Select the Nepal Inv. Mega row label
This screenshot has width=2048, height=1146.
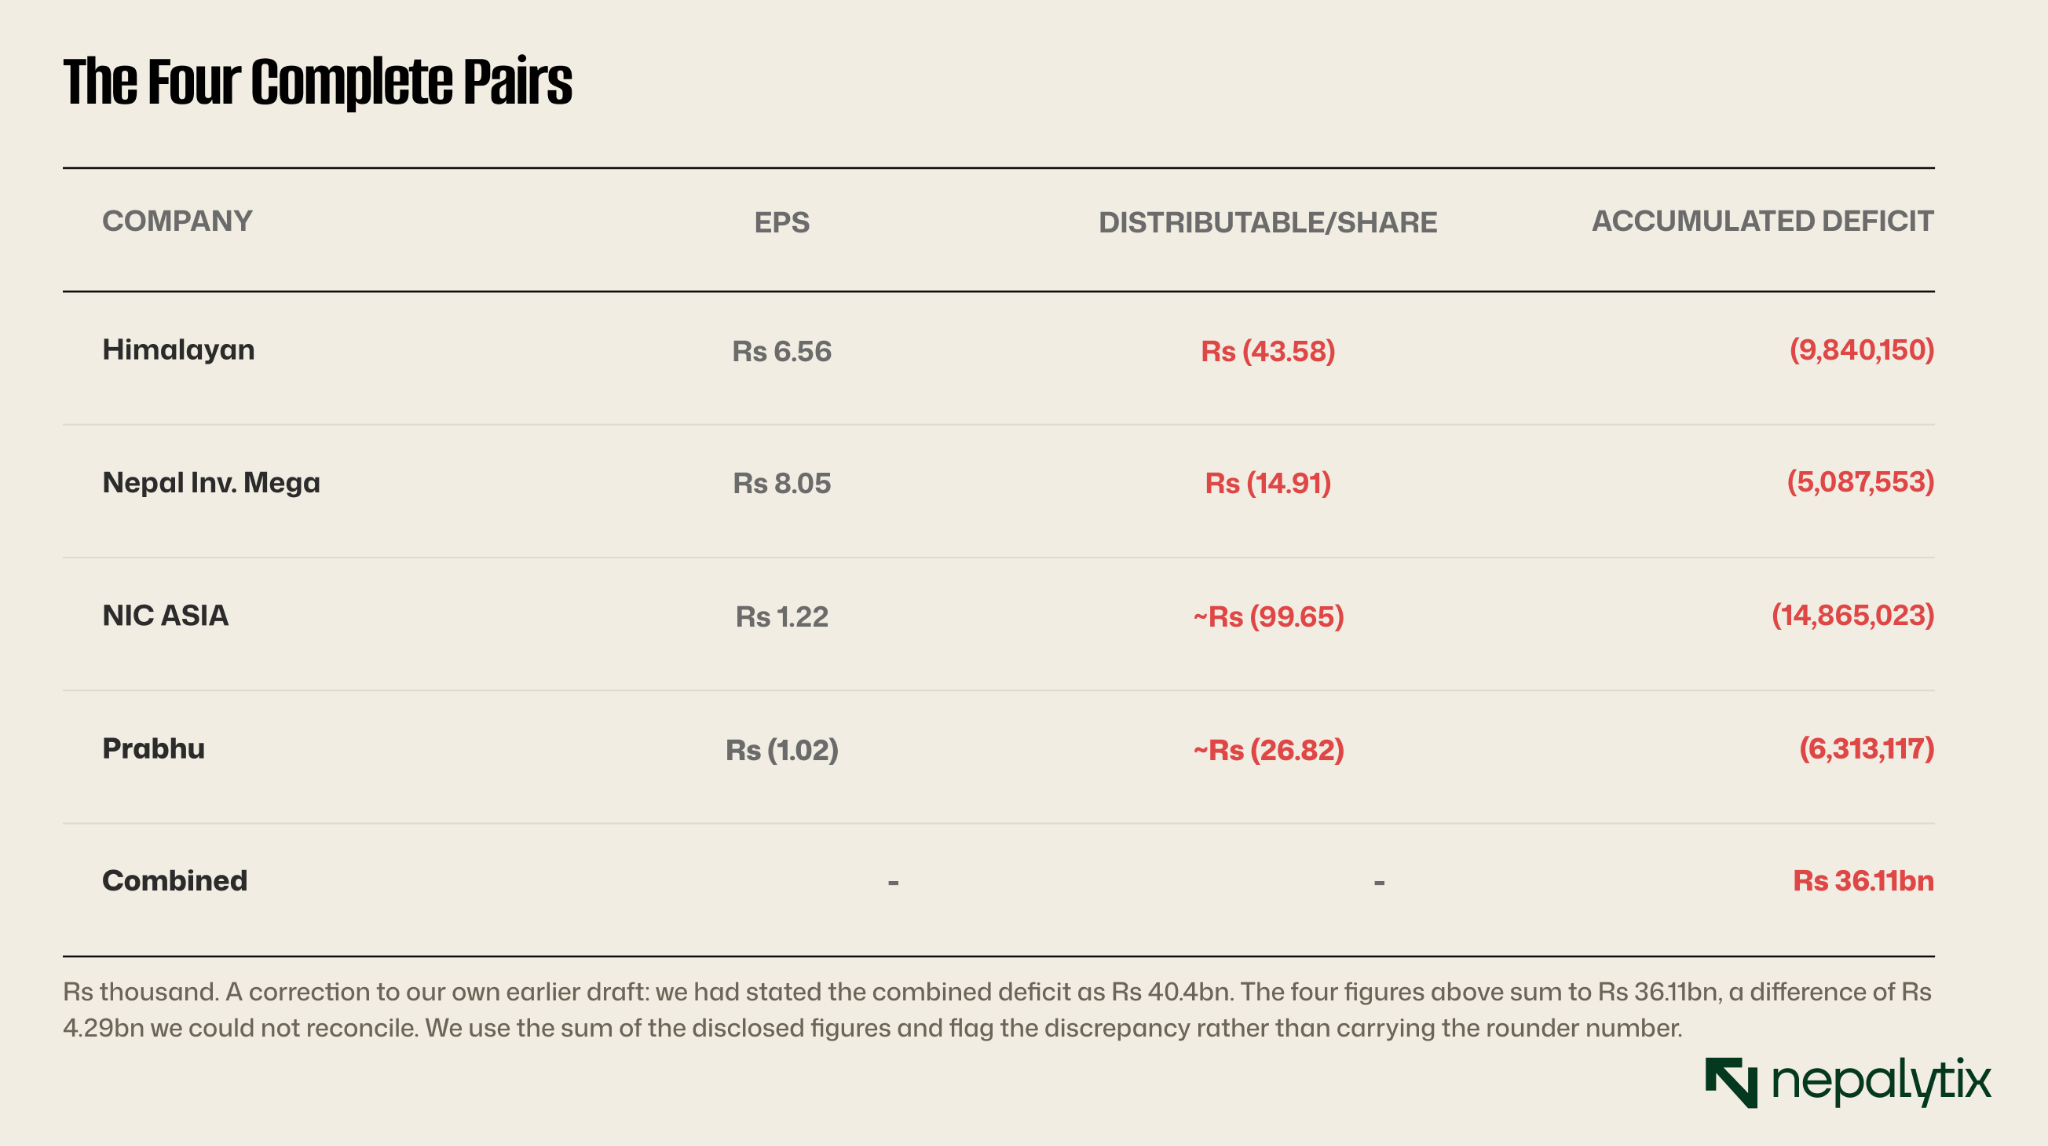coord(211,483)
